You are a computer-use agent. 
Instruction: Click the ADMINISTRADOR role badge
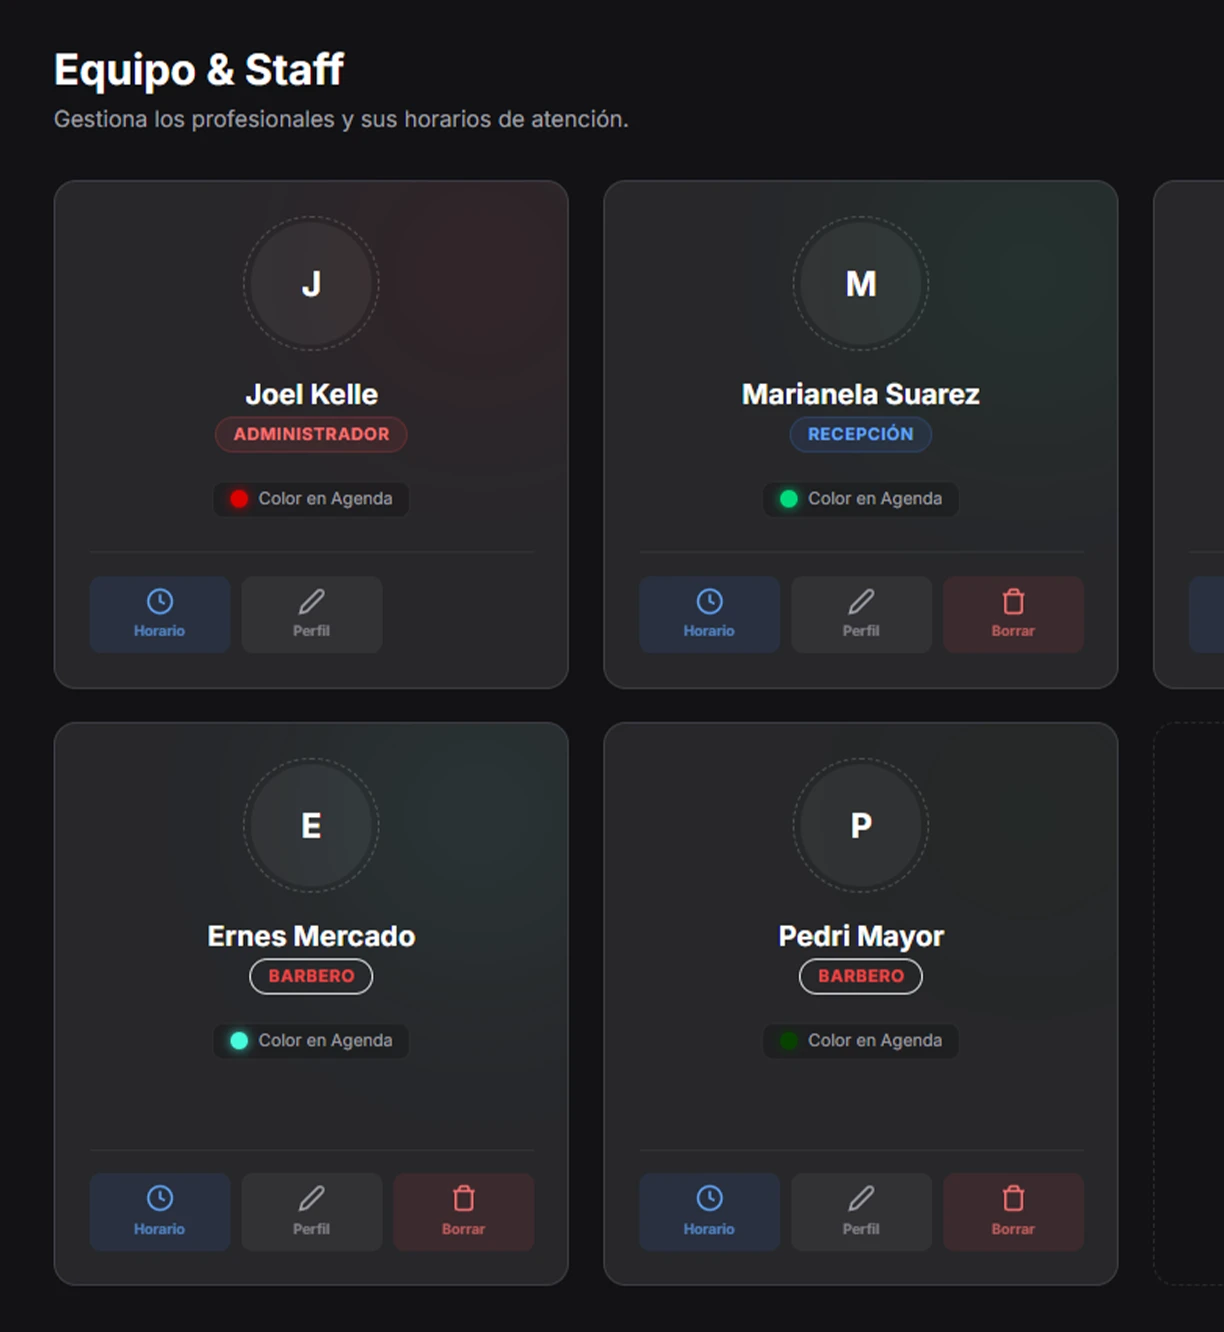(x=311, y=434)
